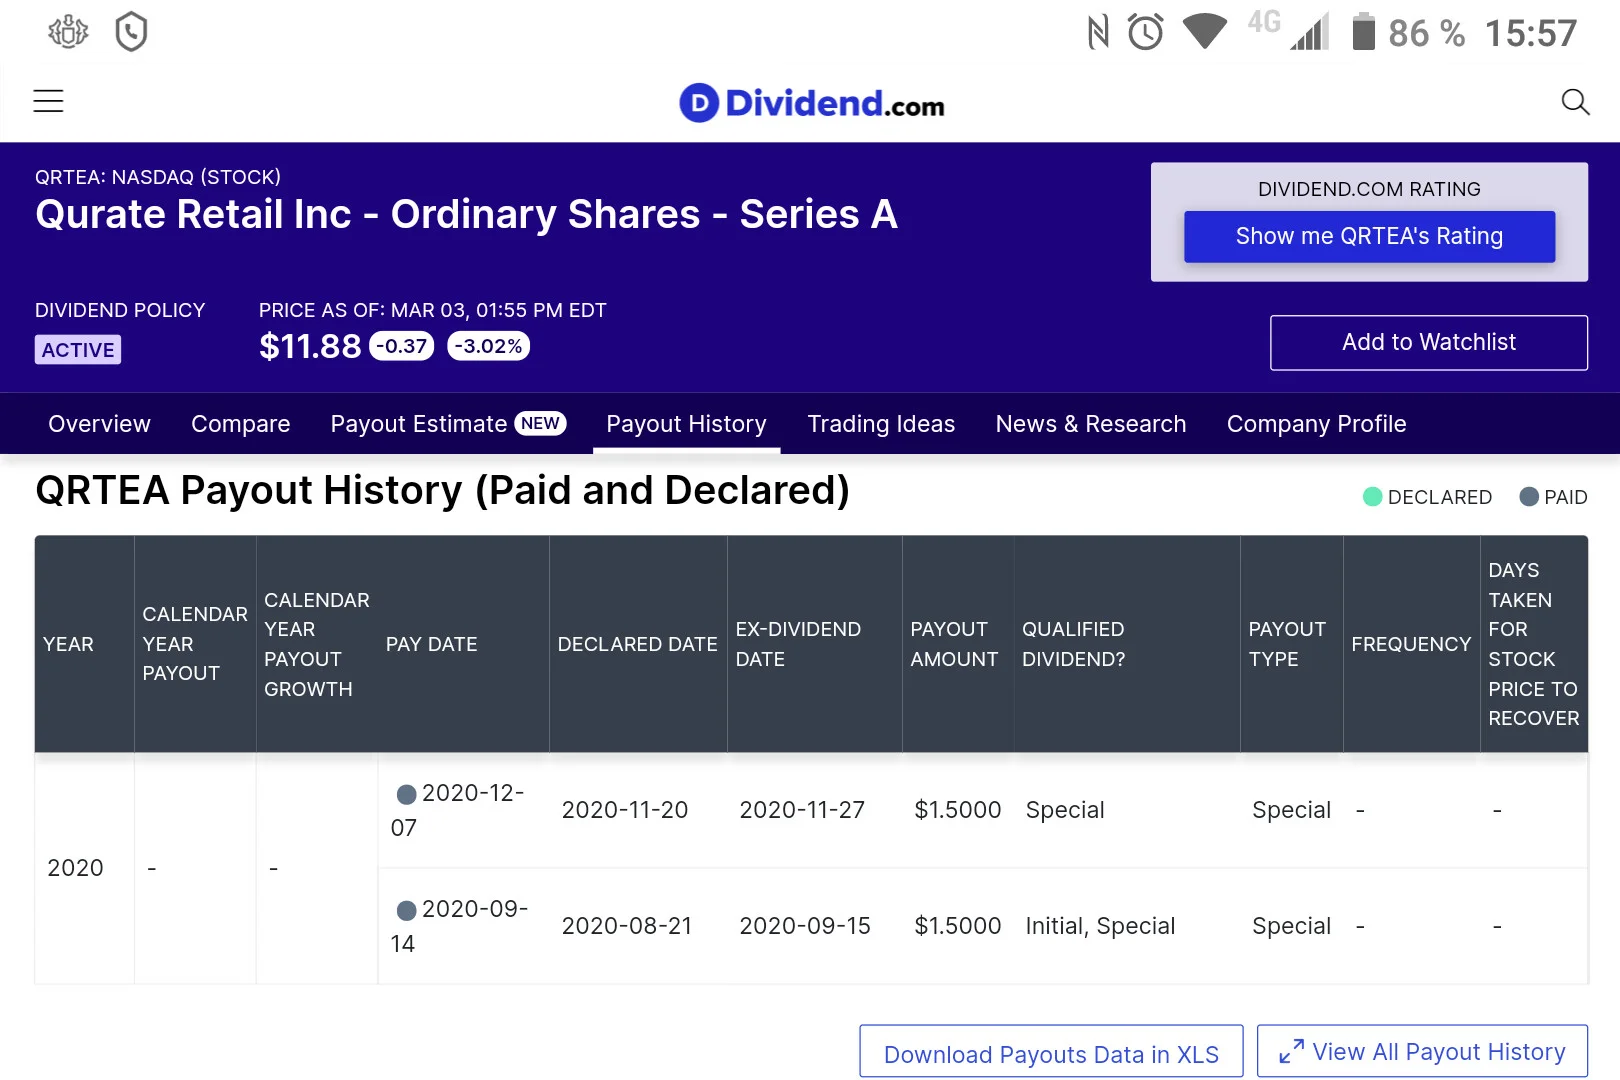Image resolution: width=1620 pixels, height=1080 pixels.
Task: Open the Compare tab
Action: pos(240,424)
